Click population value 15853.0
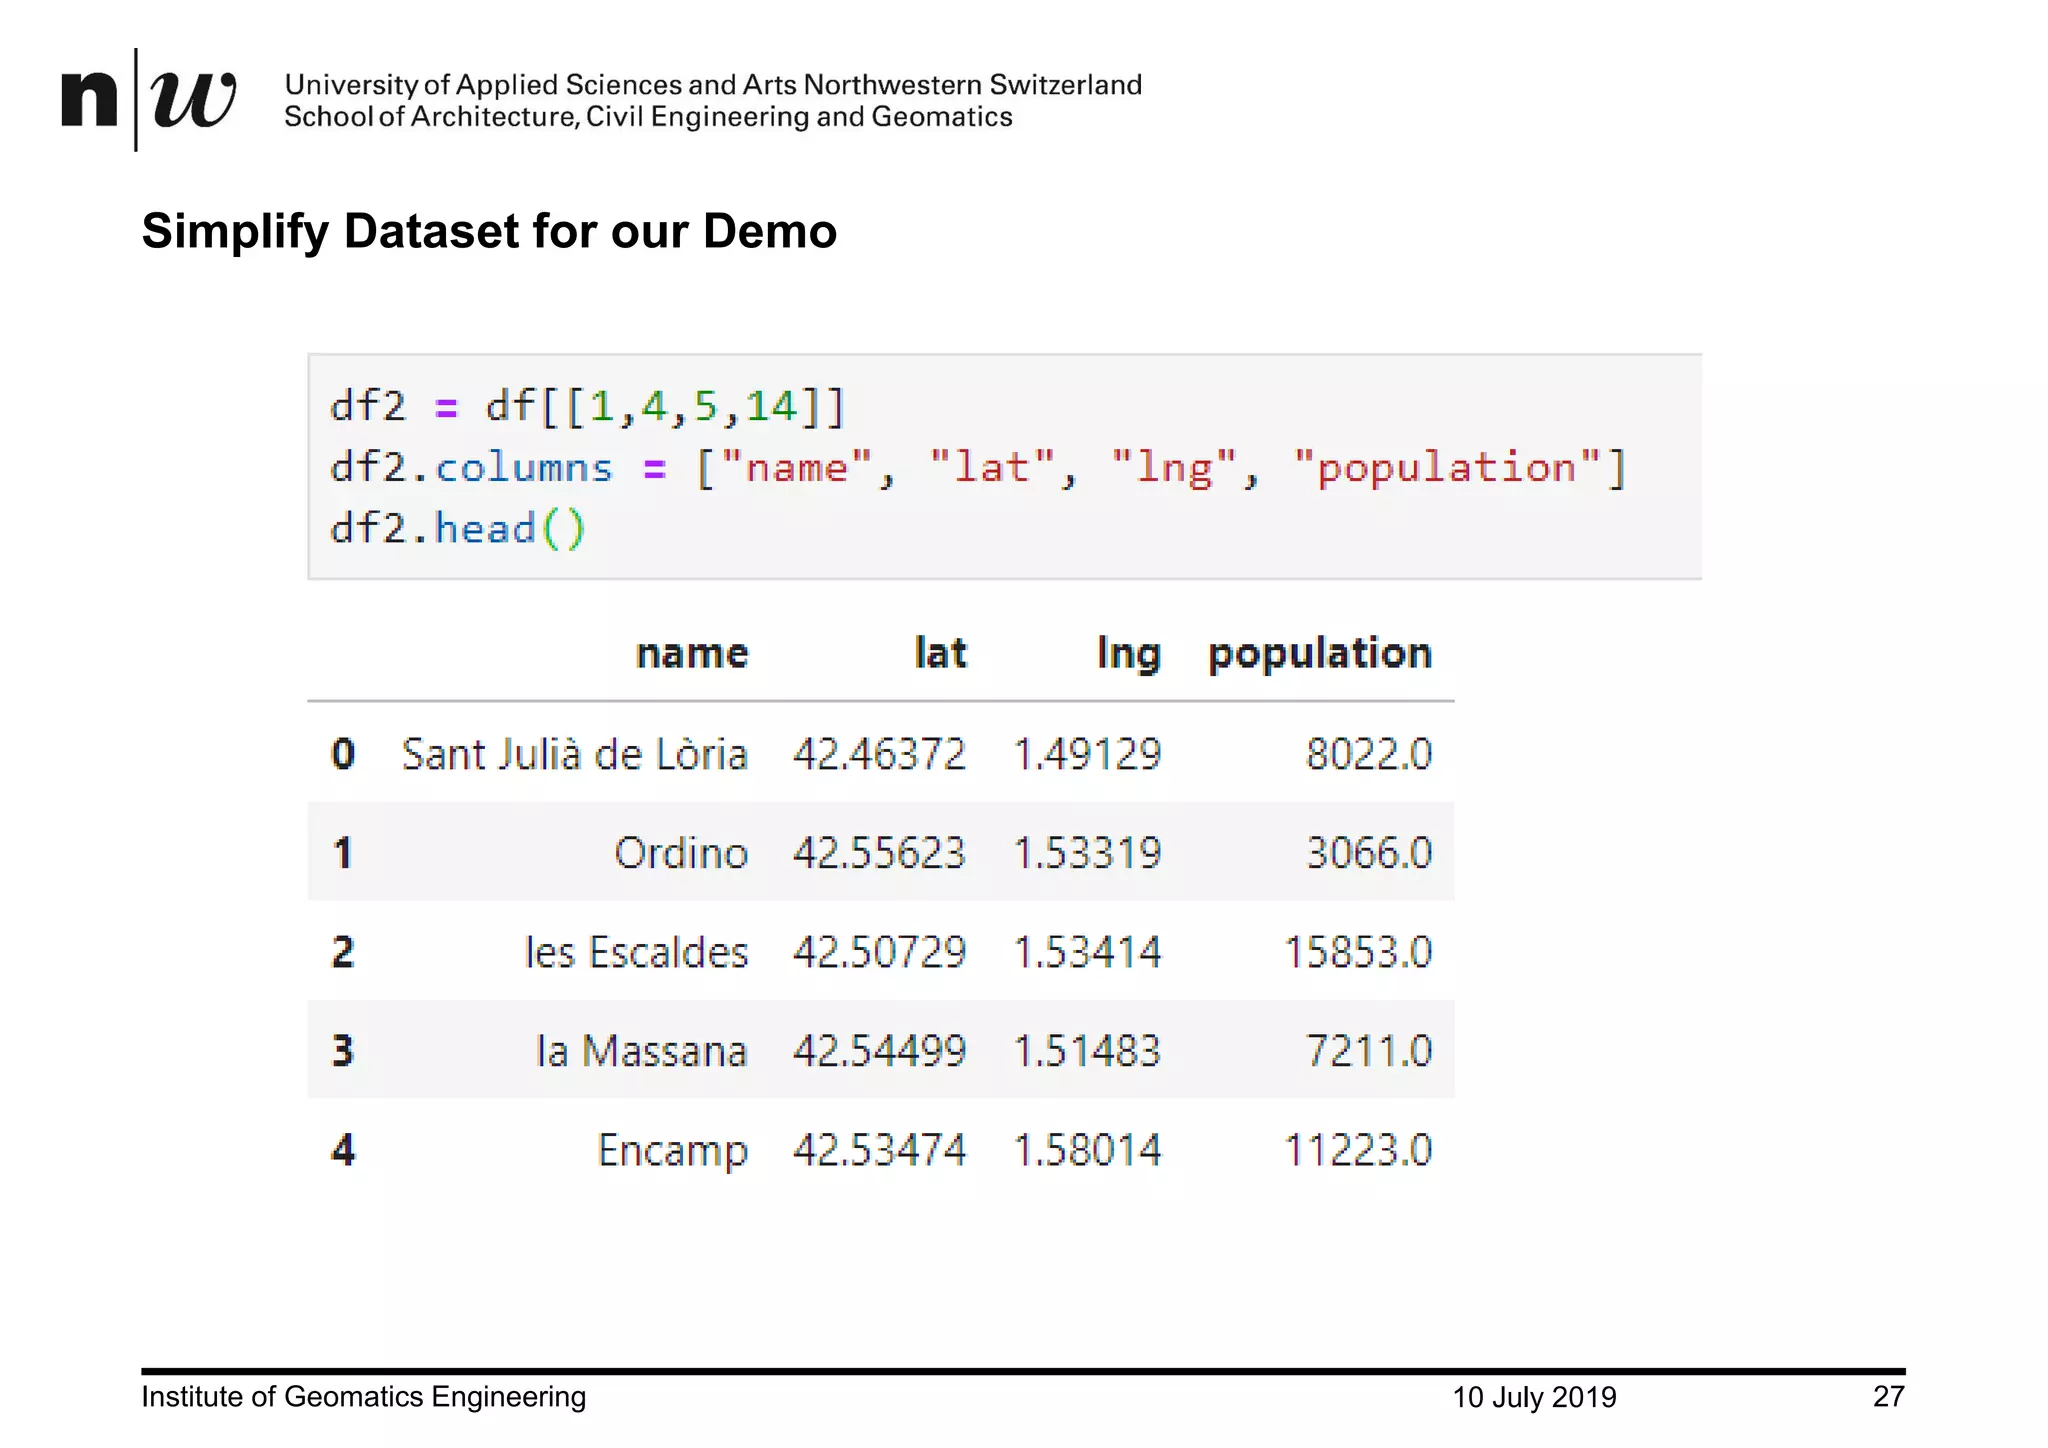 point(1359,952)
